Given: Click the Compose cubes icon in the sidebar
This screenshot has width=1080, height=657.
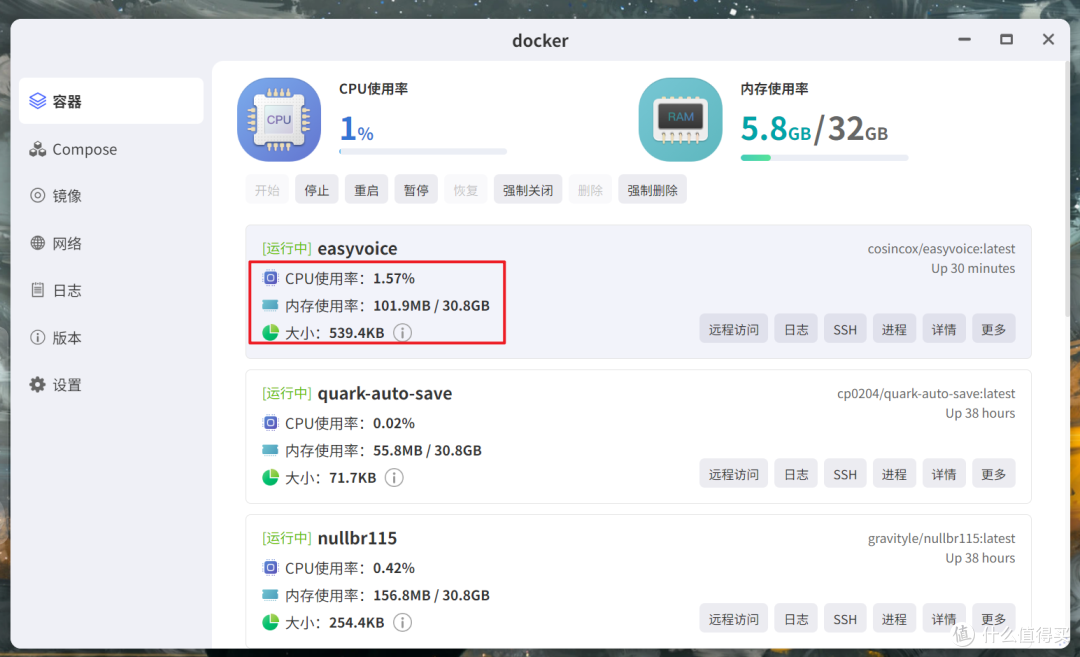Looking at the screenshot, I should pyautogui.click(x=37, y=149).
